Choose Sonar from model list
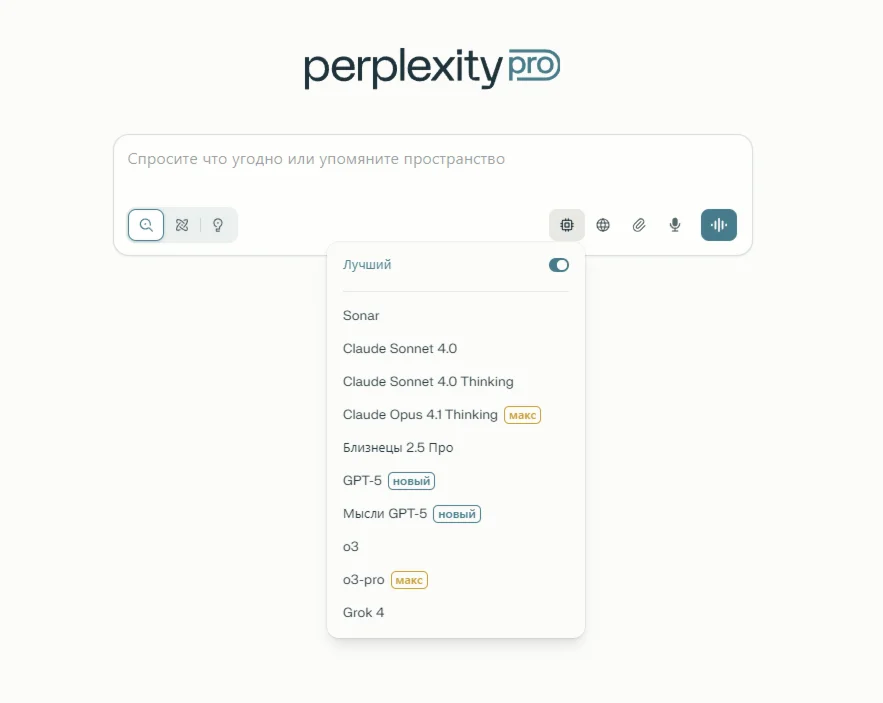This screenshot has height=703, width=883. pyautogui.click(x=361, y=316)
